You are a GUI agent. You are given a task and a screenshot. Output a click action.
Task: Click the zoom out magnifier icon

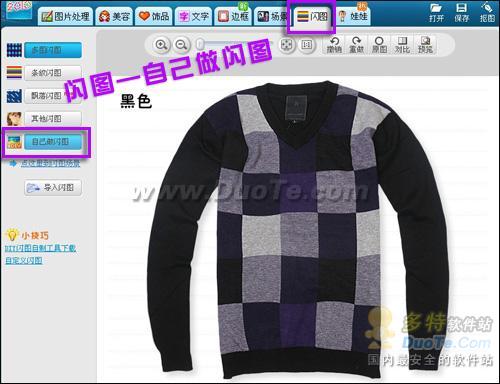point(181,45)
